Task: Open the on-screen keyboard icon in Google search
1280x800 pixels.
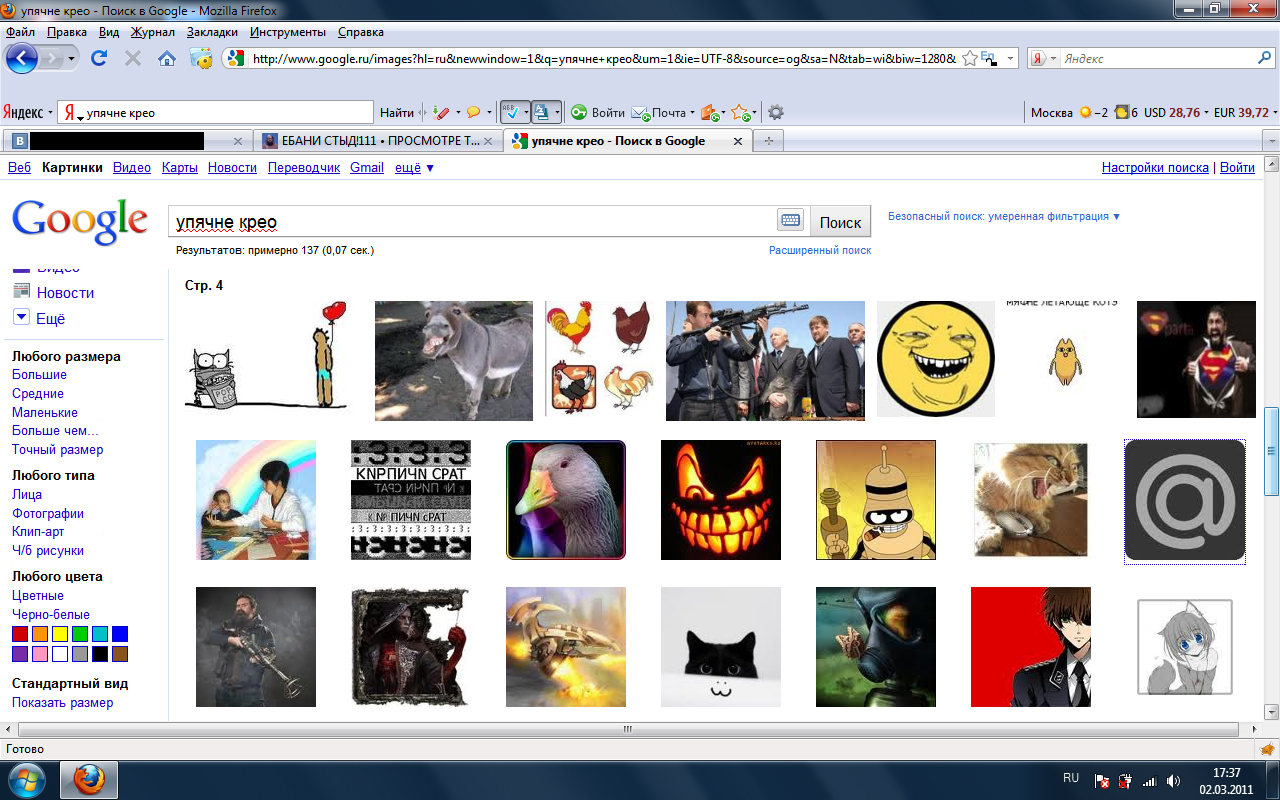Action: pyautogui.click(x=790, y=221)
